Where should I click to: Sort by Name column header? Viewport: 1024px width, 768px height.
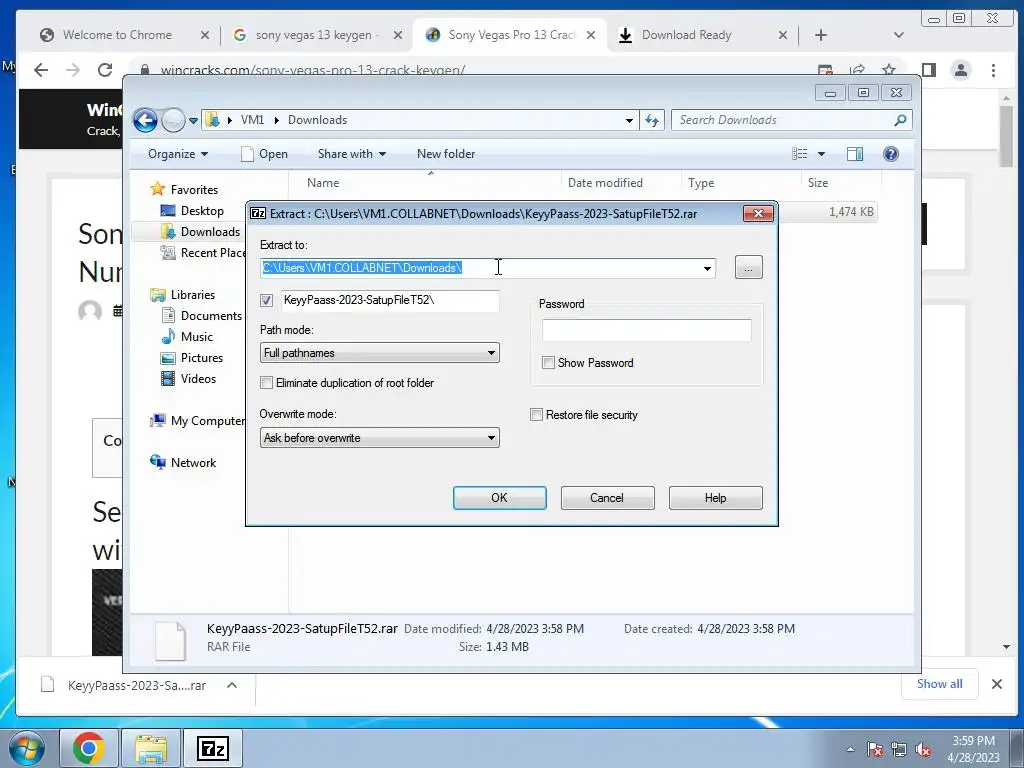pyautogui.click(x=323, y=184)
